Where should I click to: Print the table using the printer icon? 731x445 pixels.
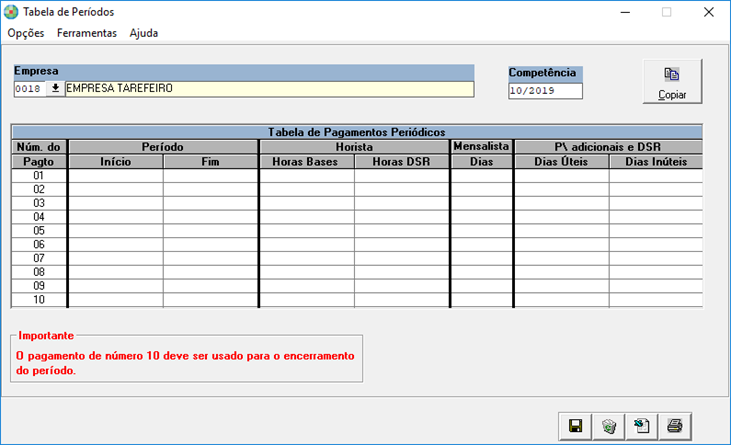click(x=675, y=426)
